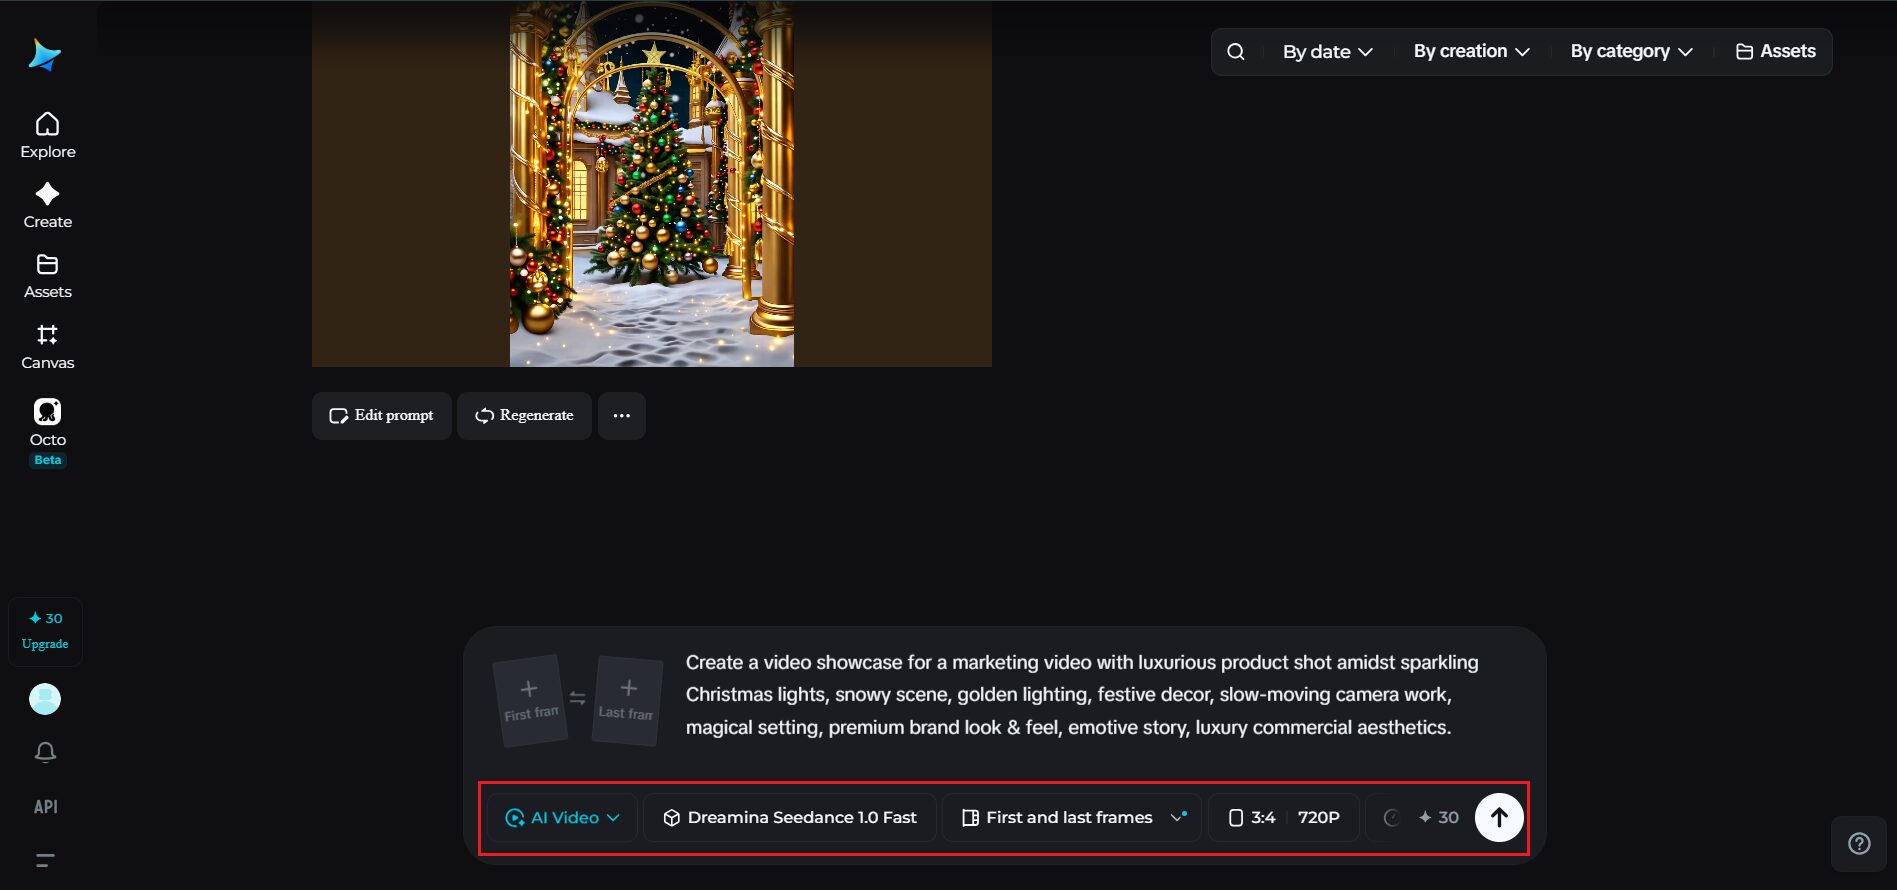Click the search icon
The height and width of the screenshot is (890, 1897).
point(1236,52)
